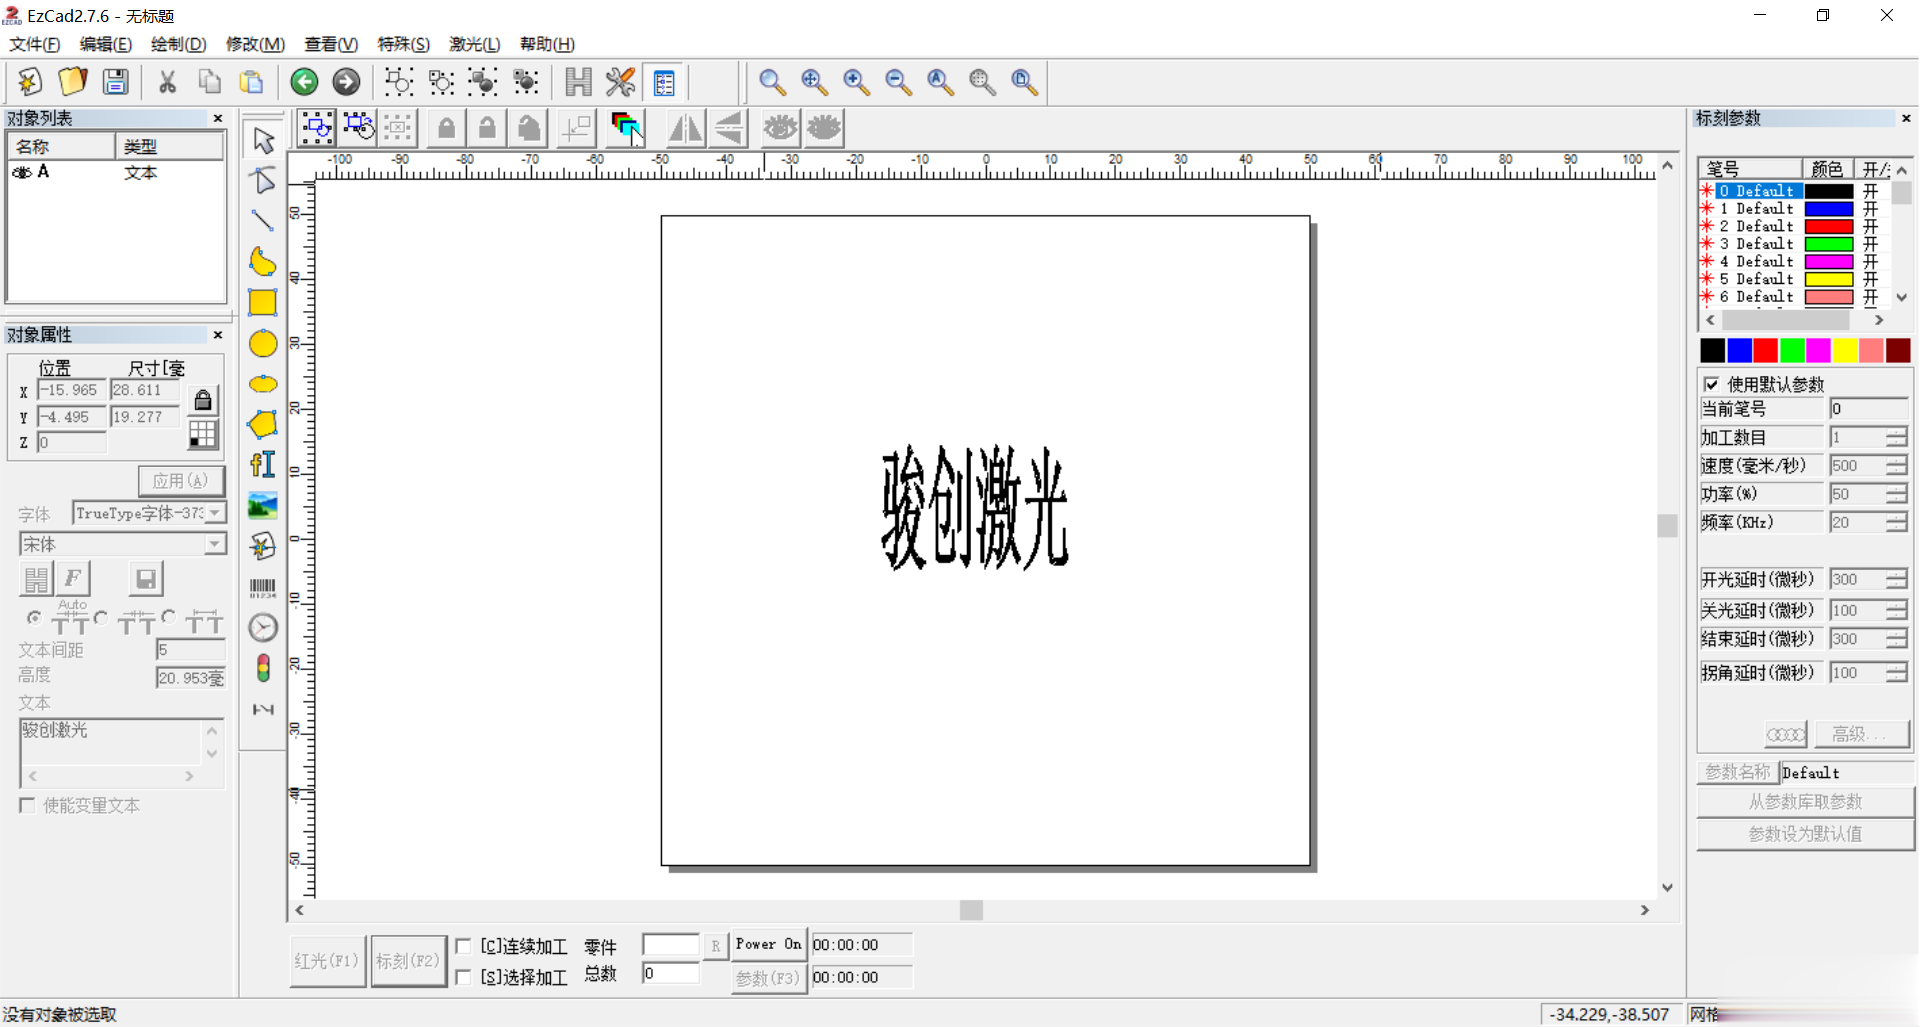This screenshot has width=1920, height=1027.
Task: Increase processing count stepper
Action: tap(1897, 433)
